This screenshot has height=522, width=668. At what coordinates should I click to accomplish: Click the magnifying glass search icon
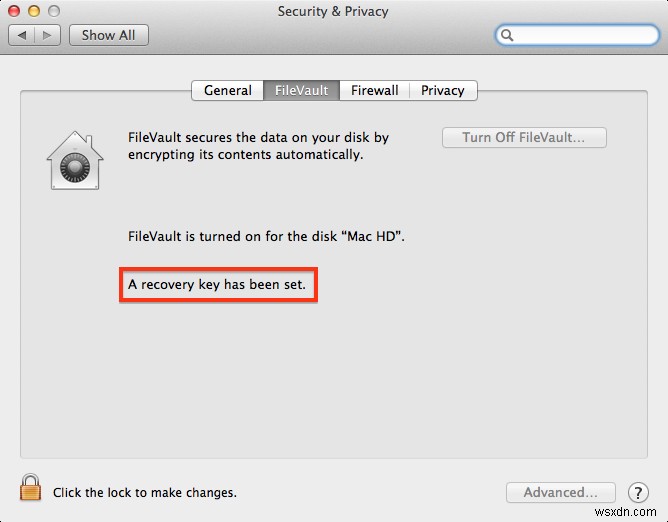(507, 35)
